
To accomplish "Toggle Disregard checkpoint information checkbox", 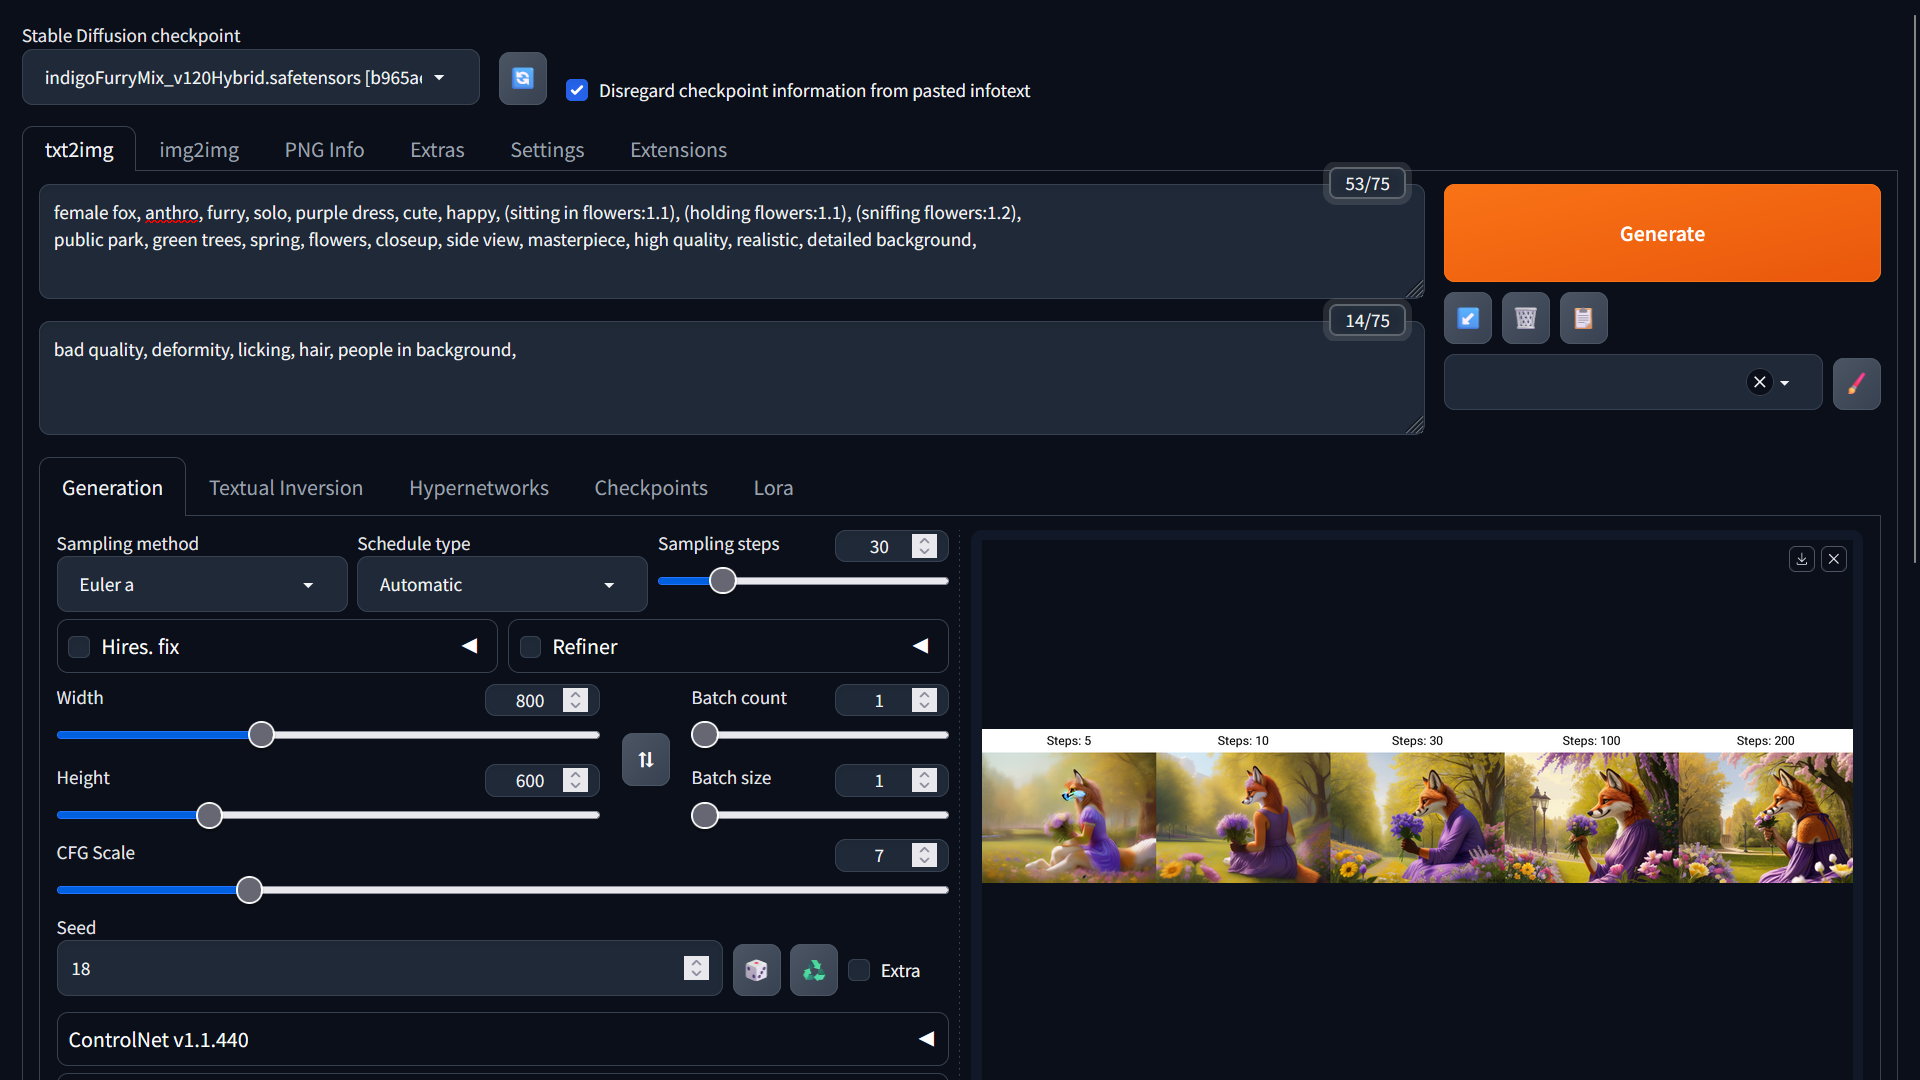I will pyautogui.click(x=577, y=91).
